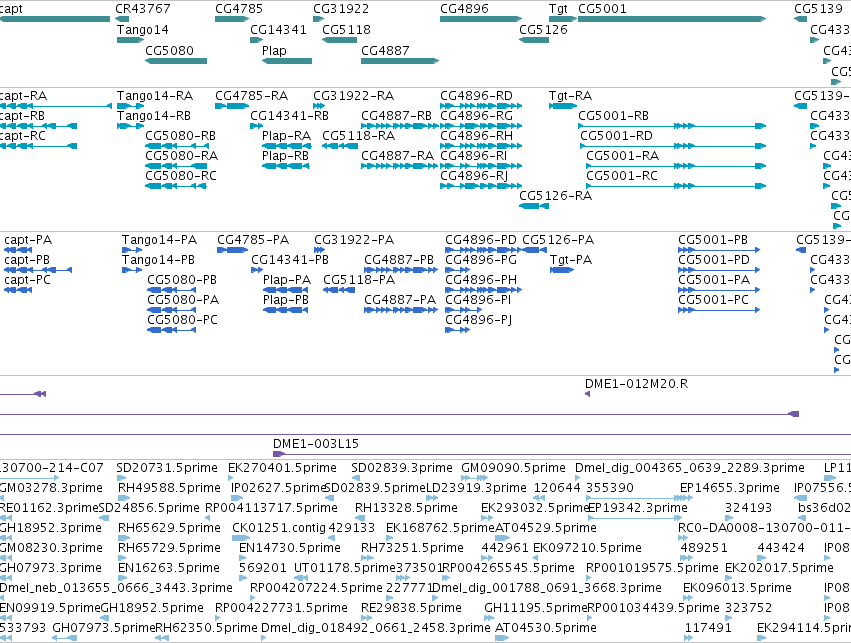Open the UT01178.5prime EST label
The image size is (851, 643).
(x=345, y=568)
